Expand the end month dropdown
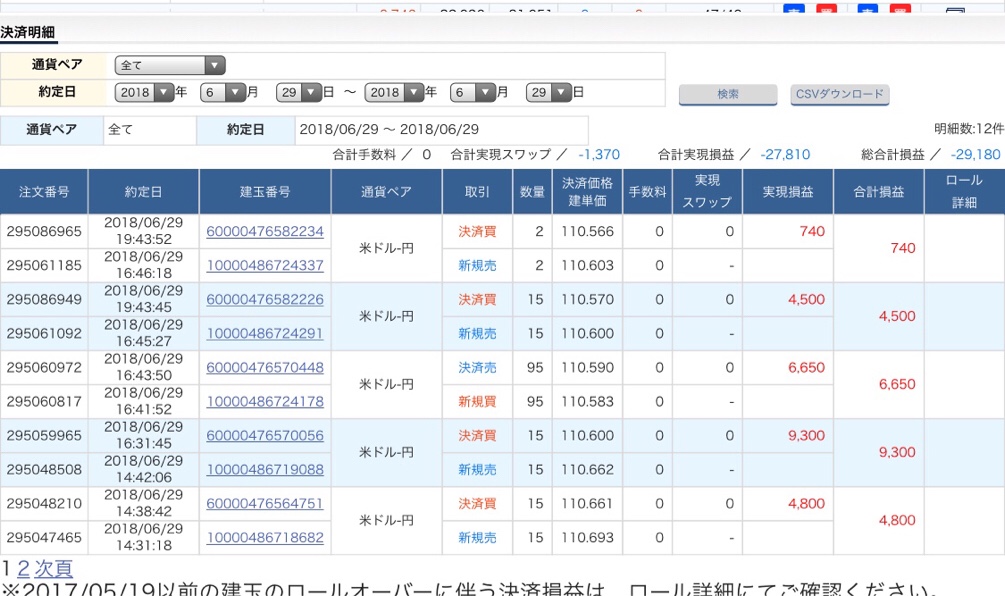This screenshot has width=1005, height=596. [473, 92]
